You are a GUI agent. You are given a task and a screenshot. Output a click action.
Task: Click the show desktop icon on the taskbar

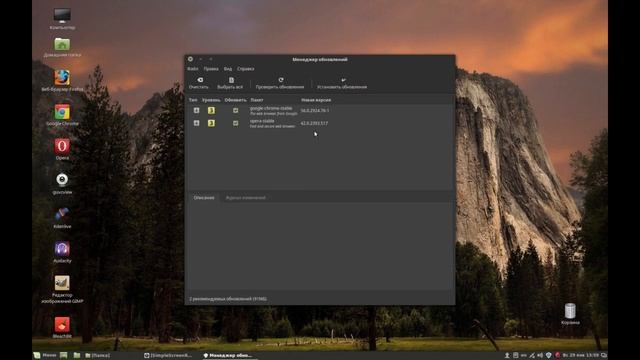(x=64, y=356)
